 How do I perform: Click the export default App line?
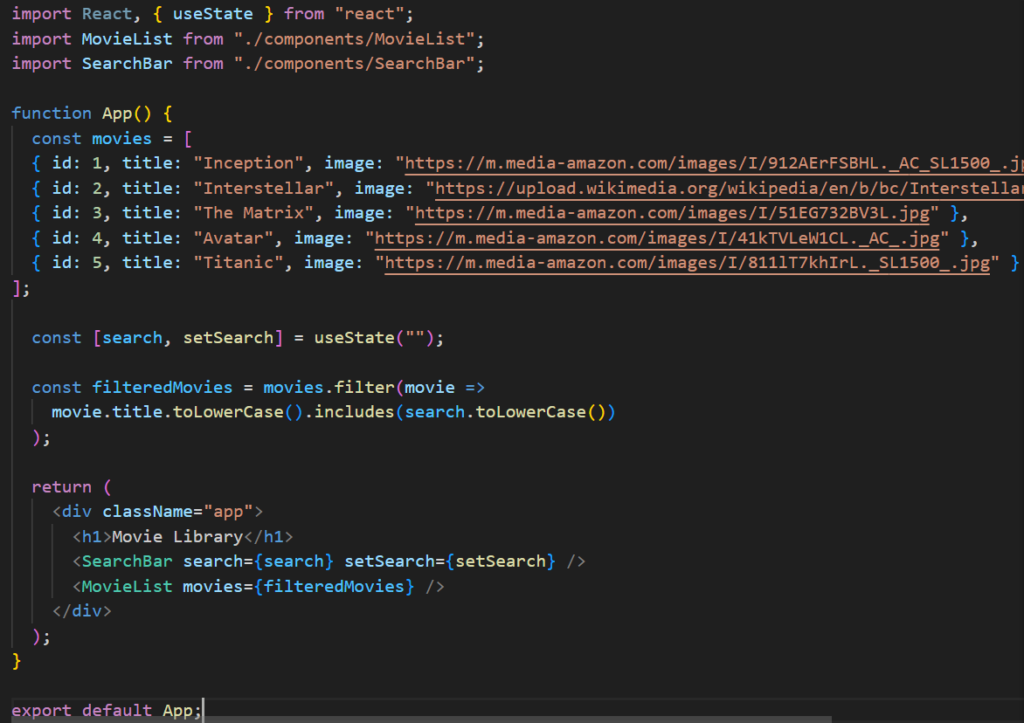click(x=106, y=711)
